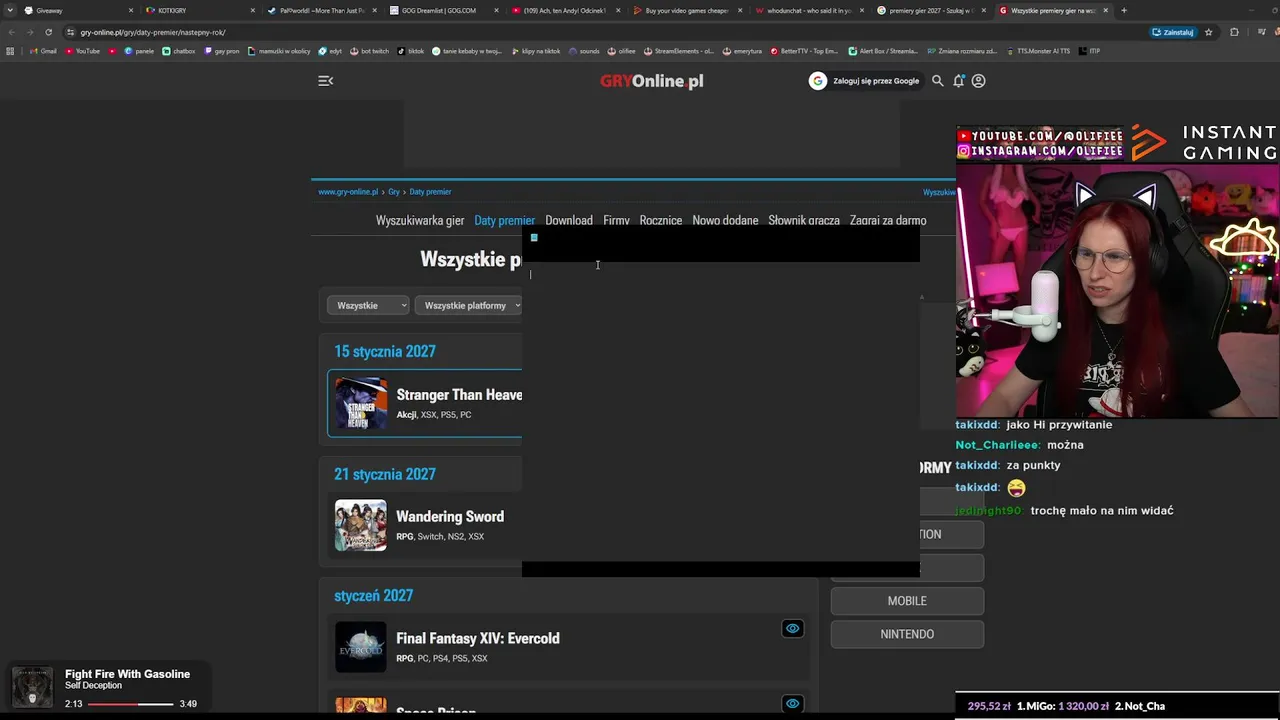1280x720 pixels.
Task: Open the Download menu item
Action: (x=569, y=220)
